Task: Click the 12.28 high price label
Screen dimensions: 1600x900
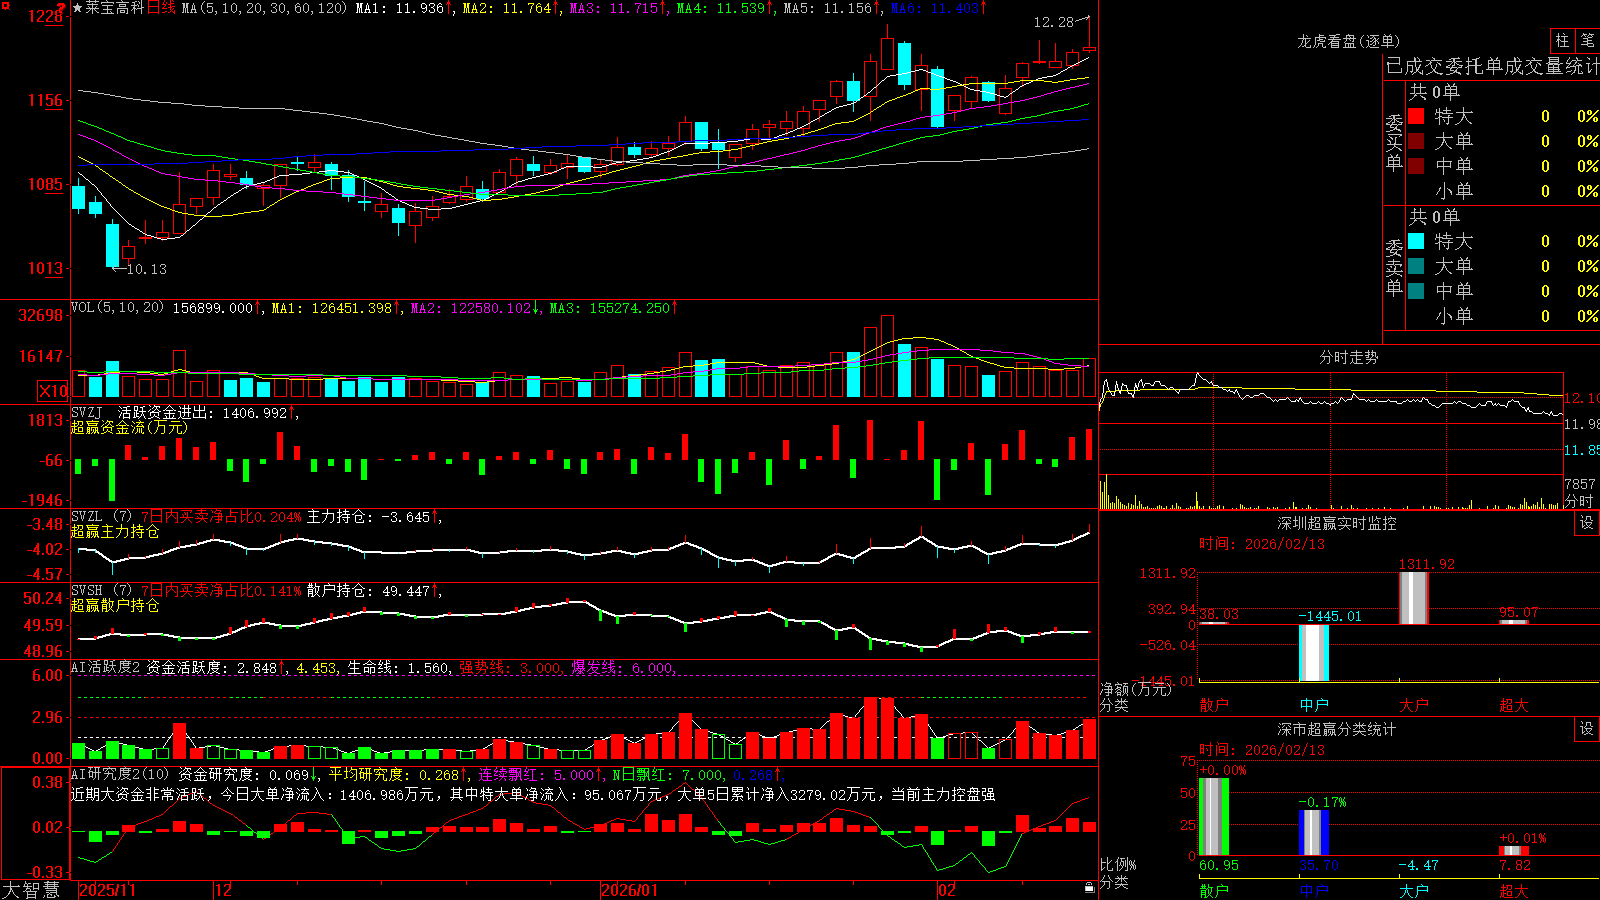Action: click(x=1053, y=22)
